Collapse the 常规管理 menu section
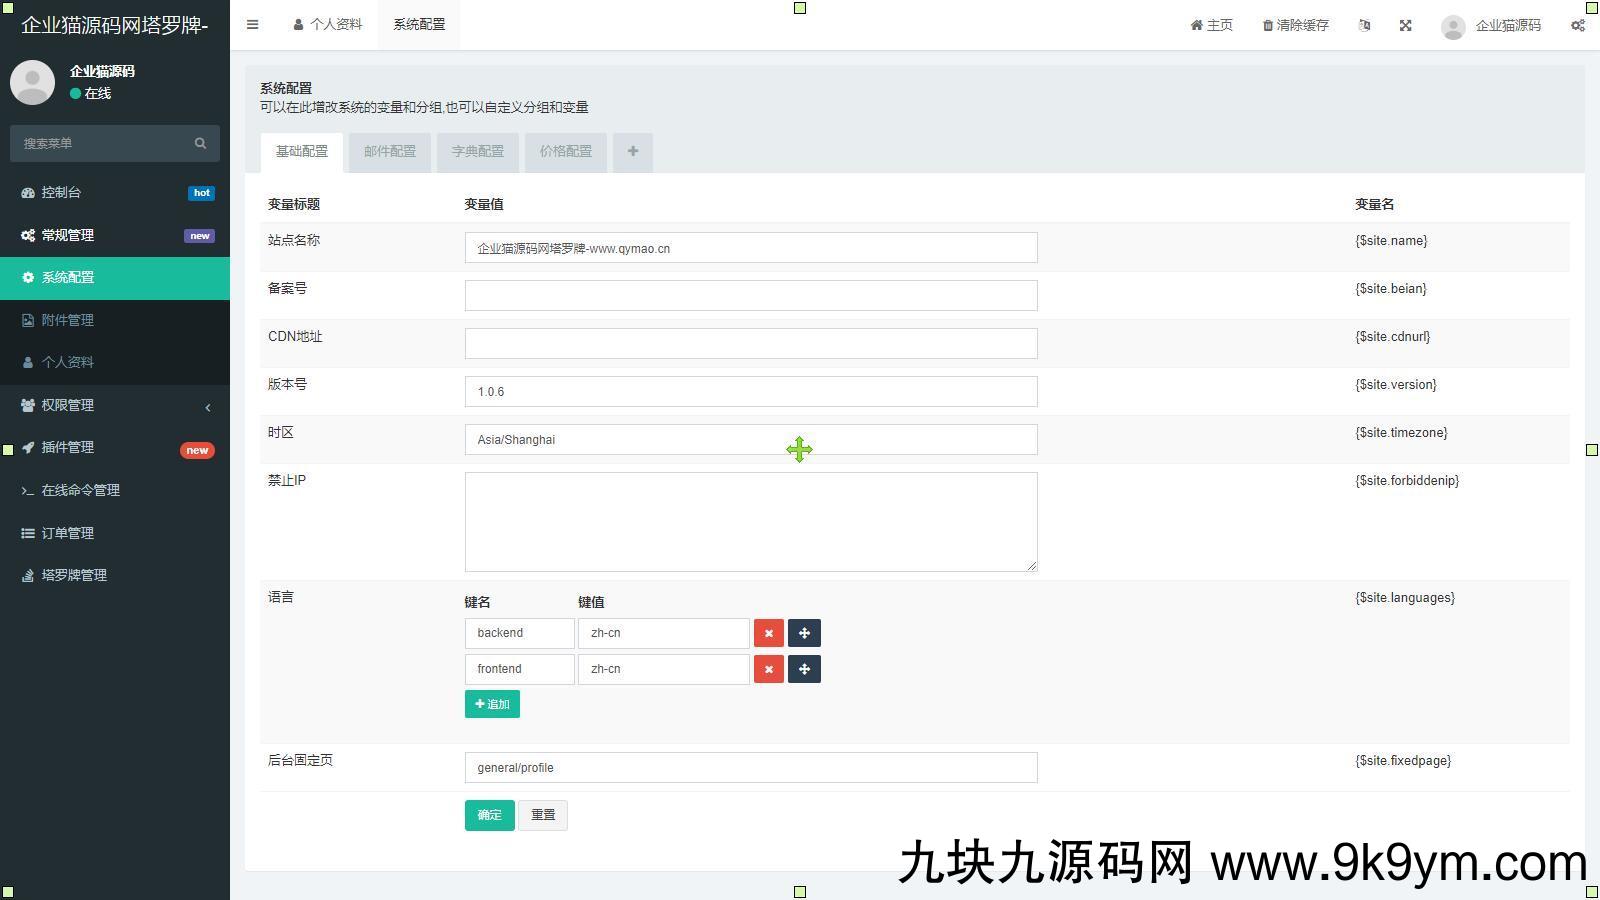 click(115, 235)
